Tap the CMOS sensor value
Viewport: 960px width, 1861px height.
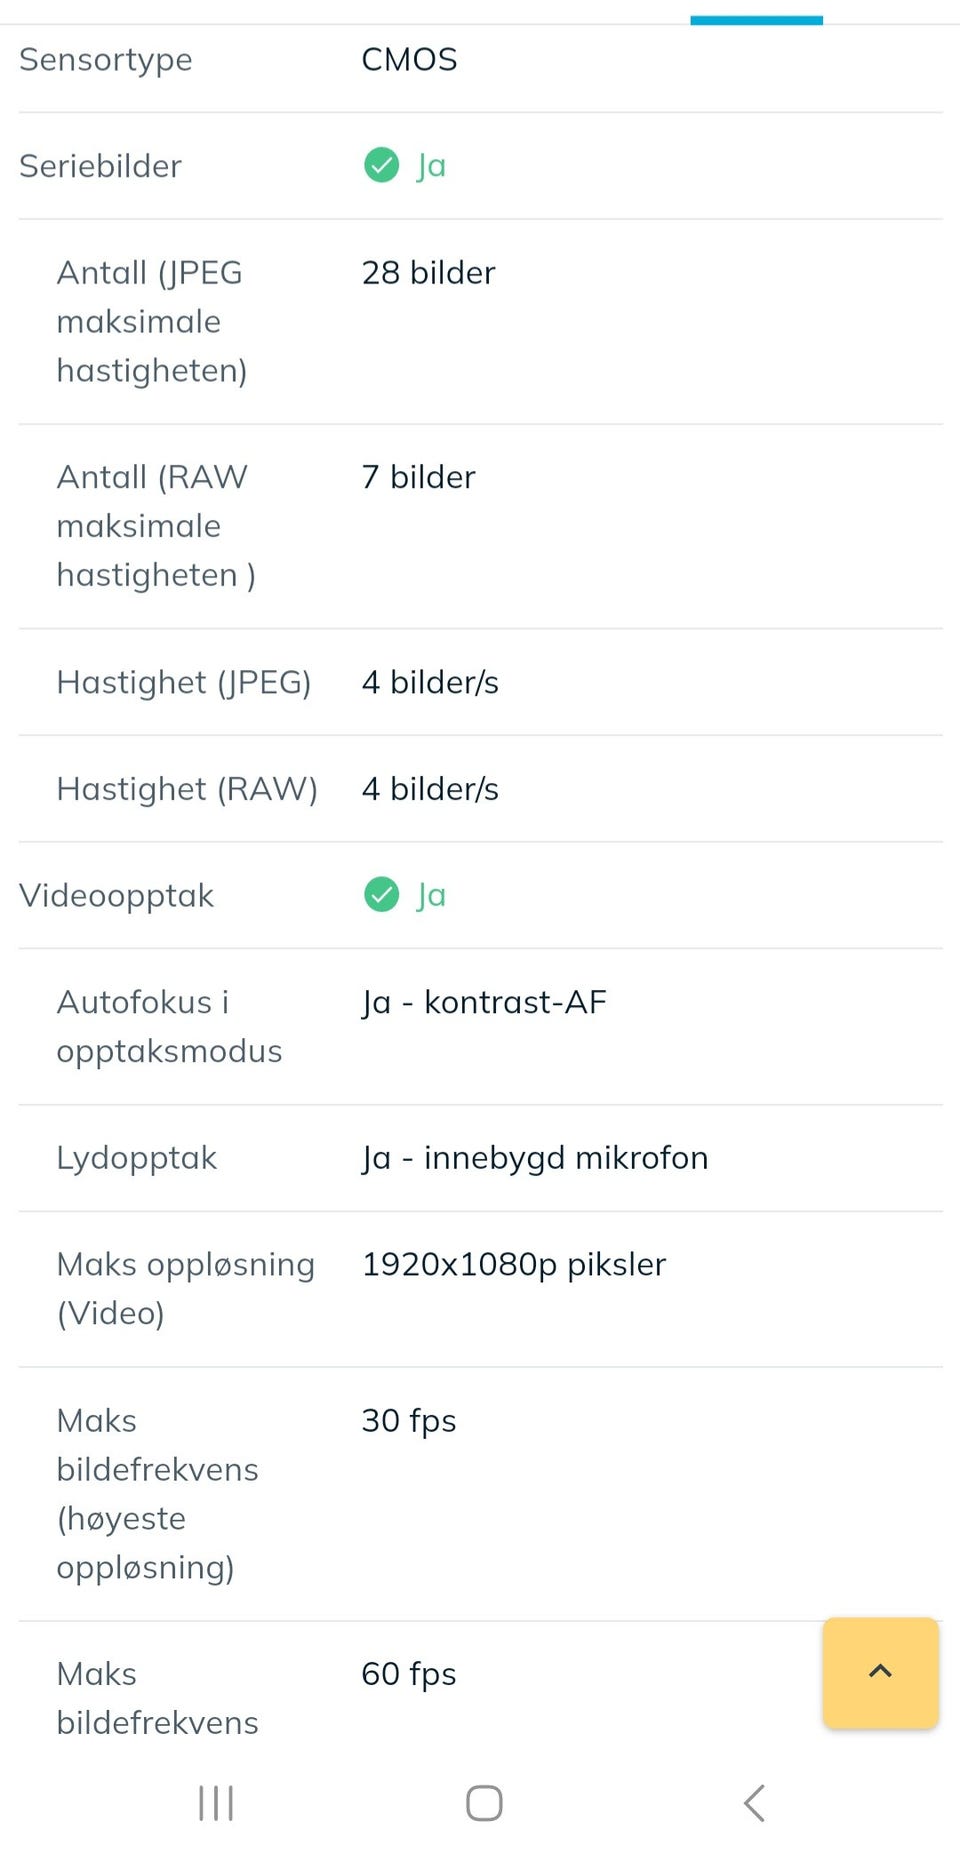(x=409, y=59)
